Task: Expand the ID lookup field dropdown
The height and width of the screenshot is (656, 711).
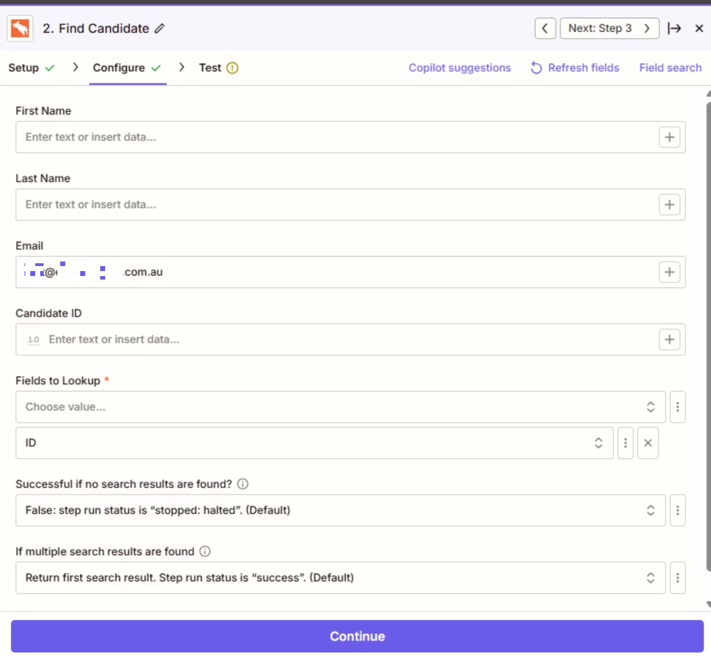Action: [314, 443]
